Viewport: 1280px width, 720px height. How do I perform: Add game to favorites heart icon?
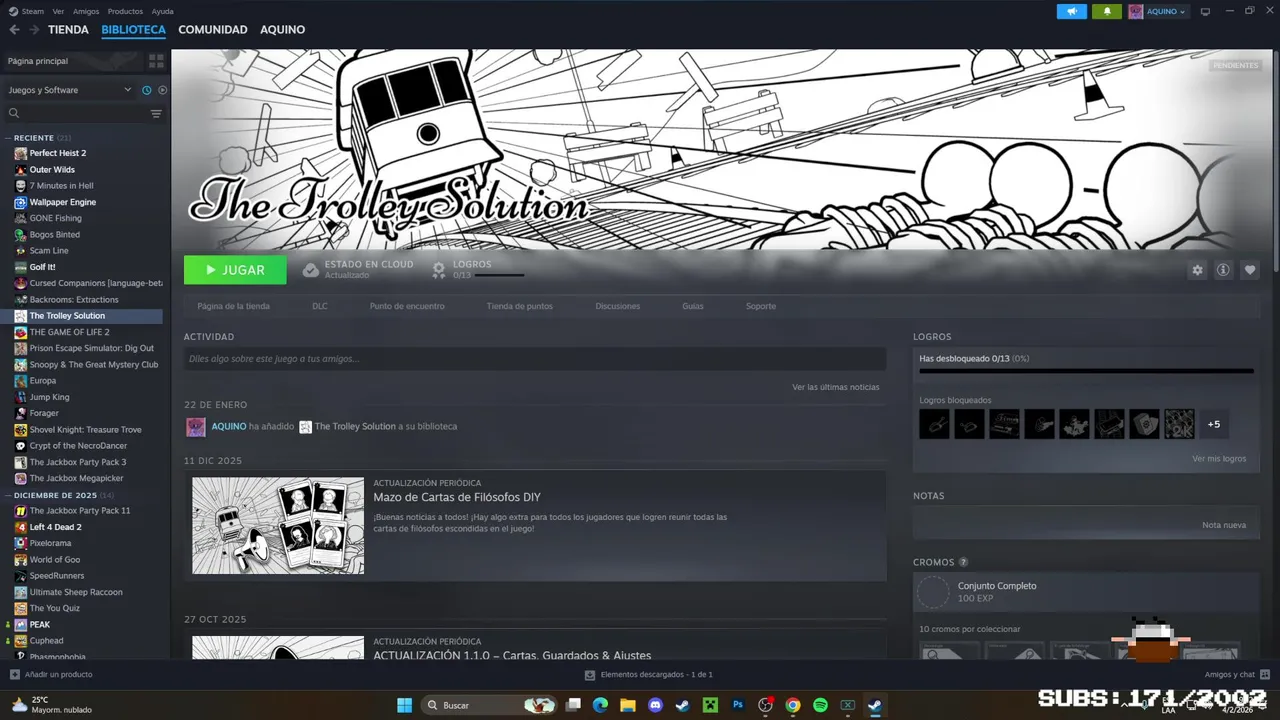(x=1249, y=270)
